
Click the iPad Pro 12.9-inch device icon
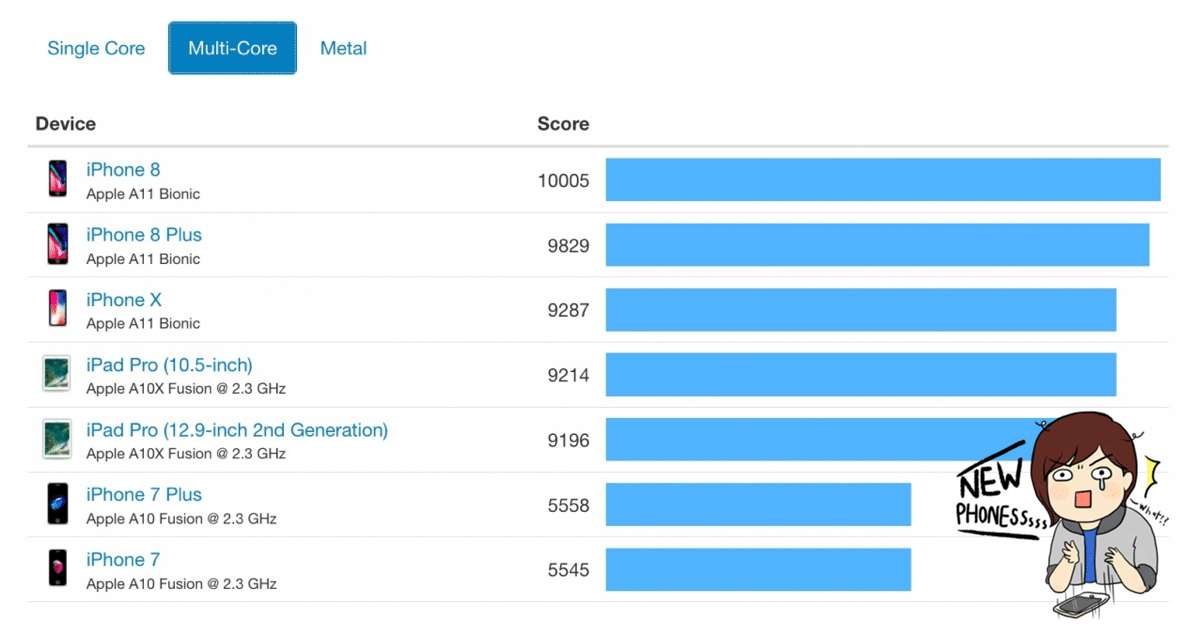57,439
